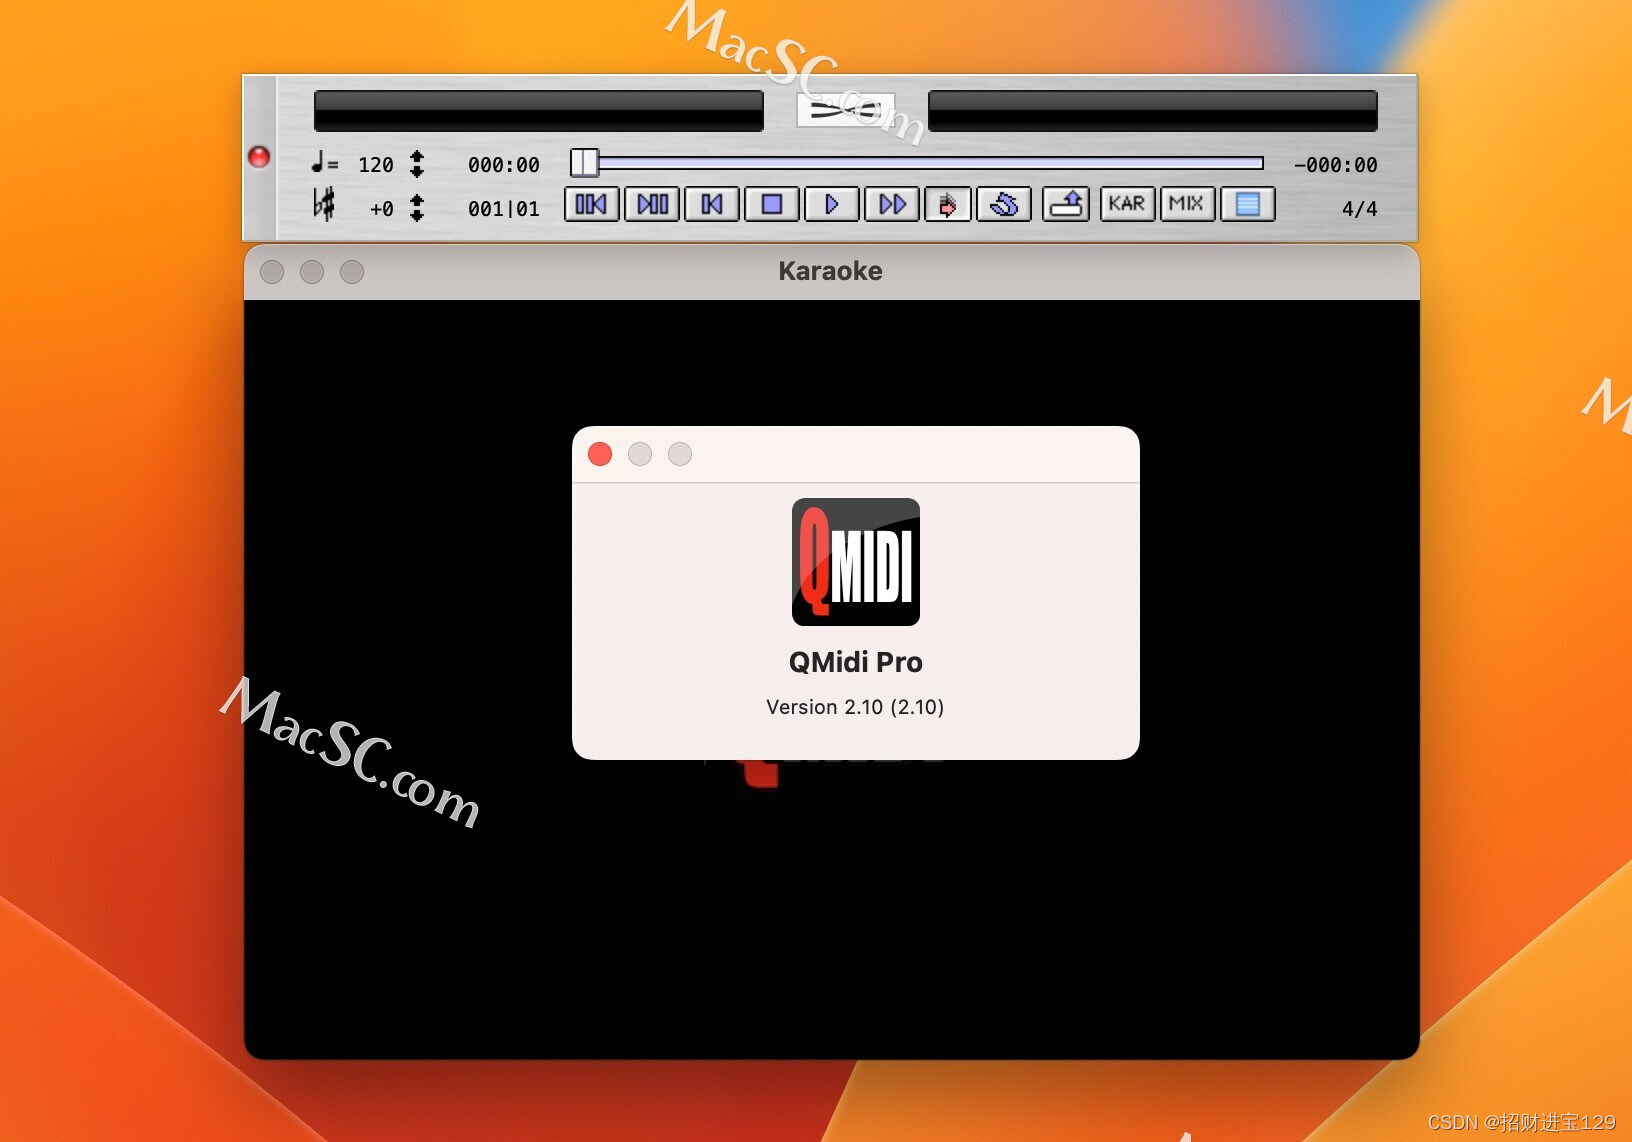The width and height of the screenshot is (1632, 1142).
Task: Click the right black song title display
Action: click(x=1153, y=111)
